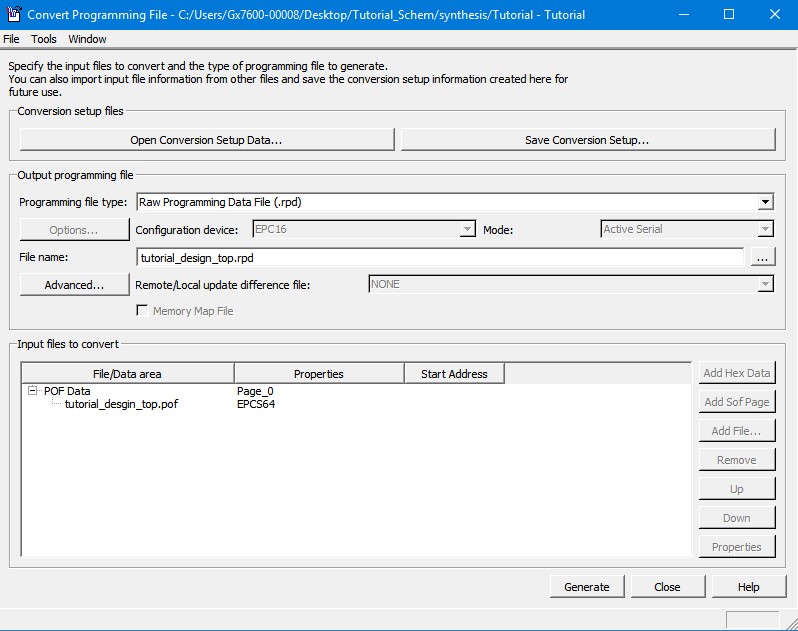
Task: Click the Quartus app icon in title bar
Action: pos(14,14)
